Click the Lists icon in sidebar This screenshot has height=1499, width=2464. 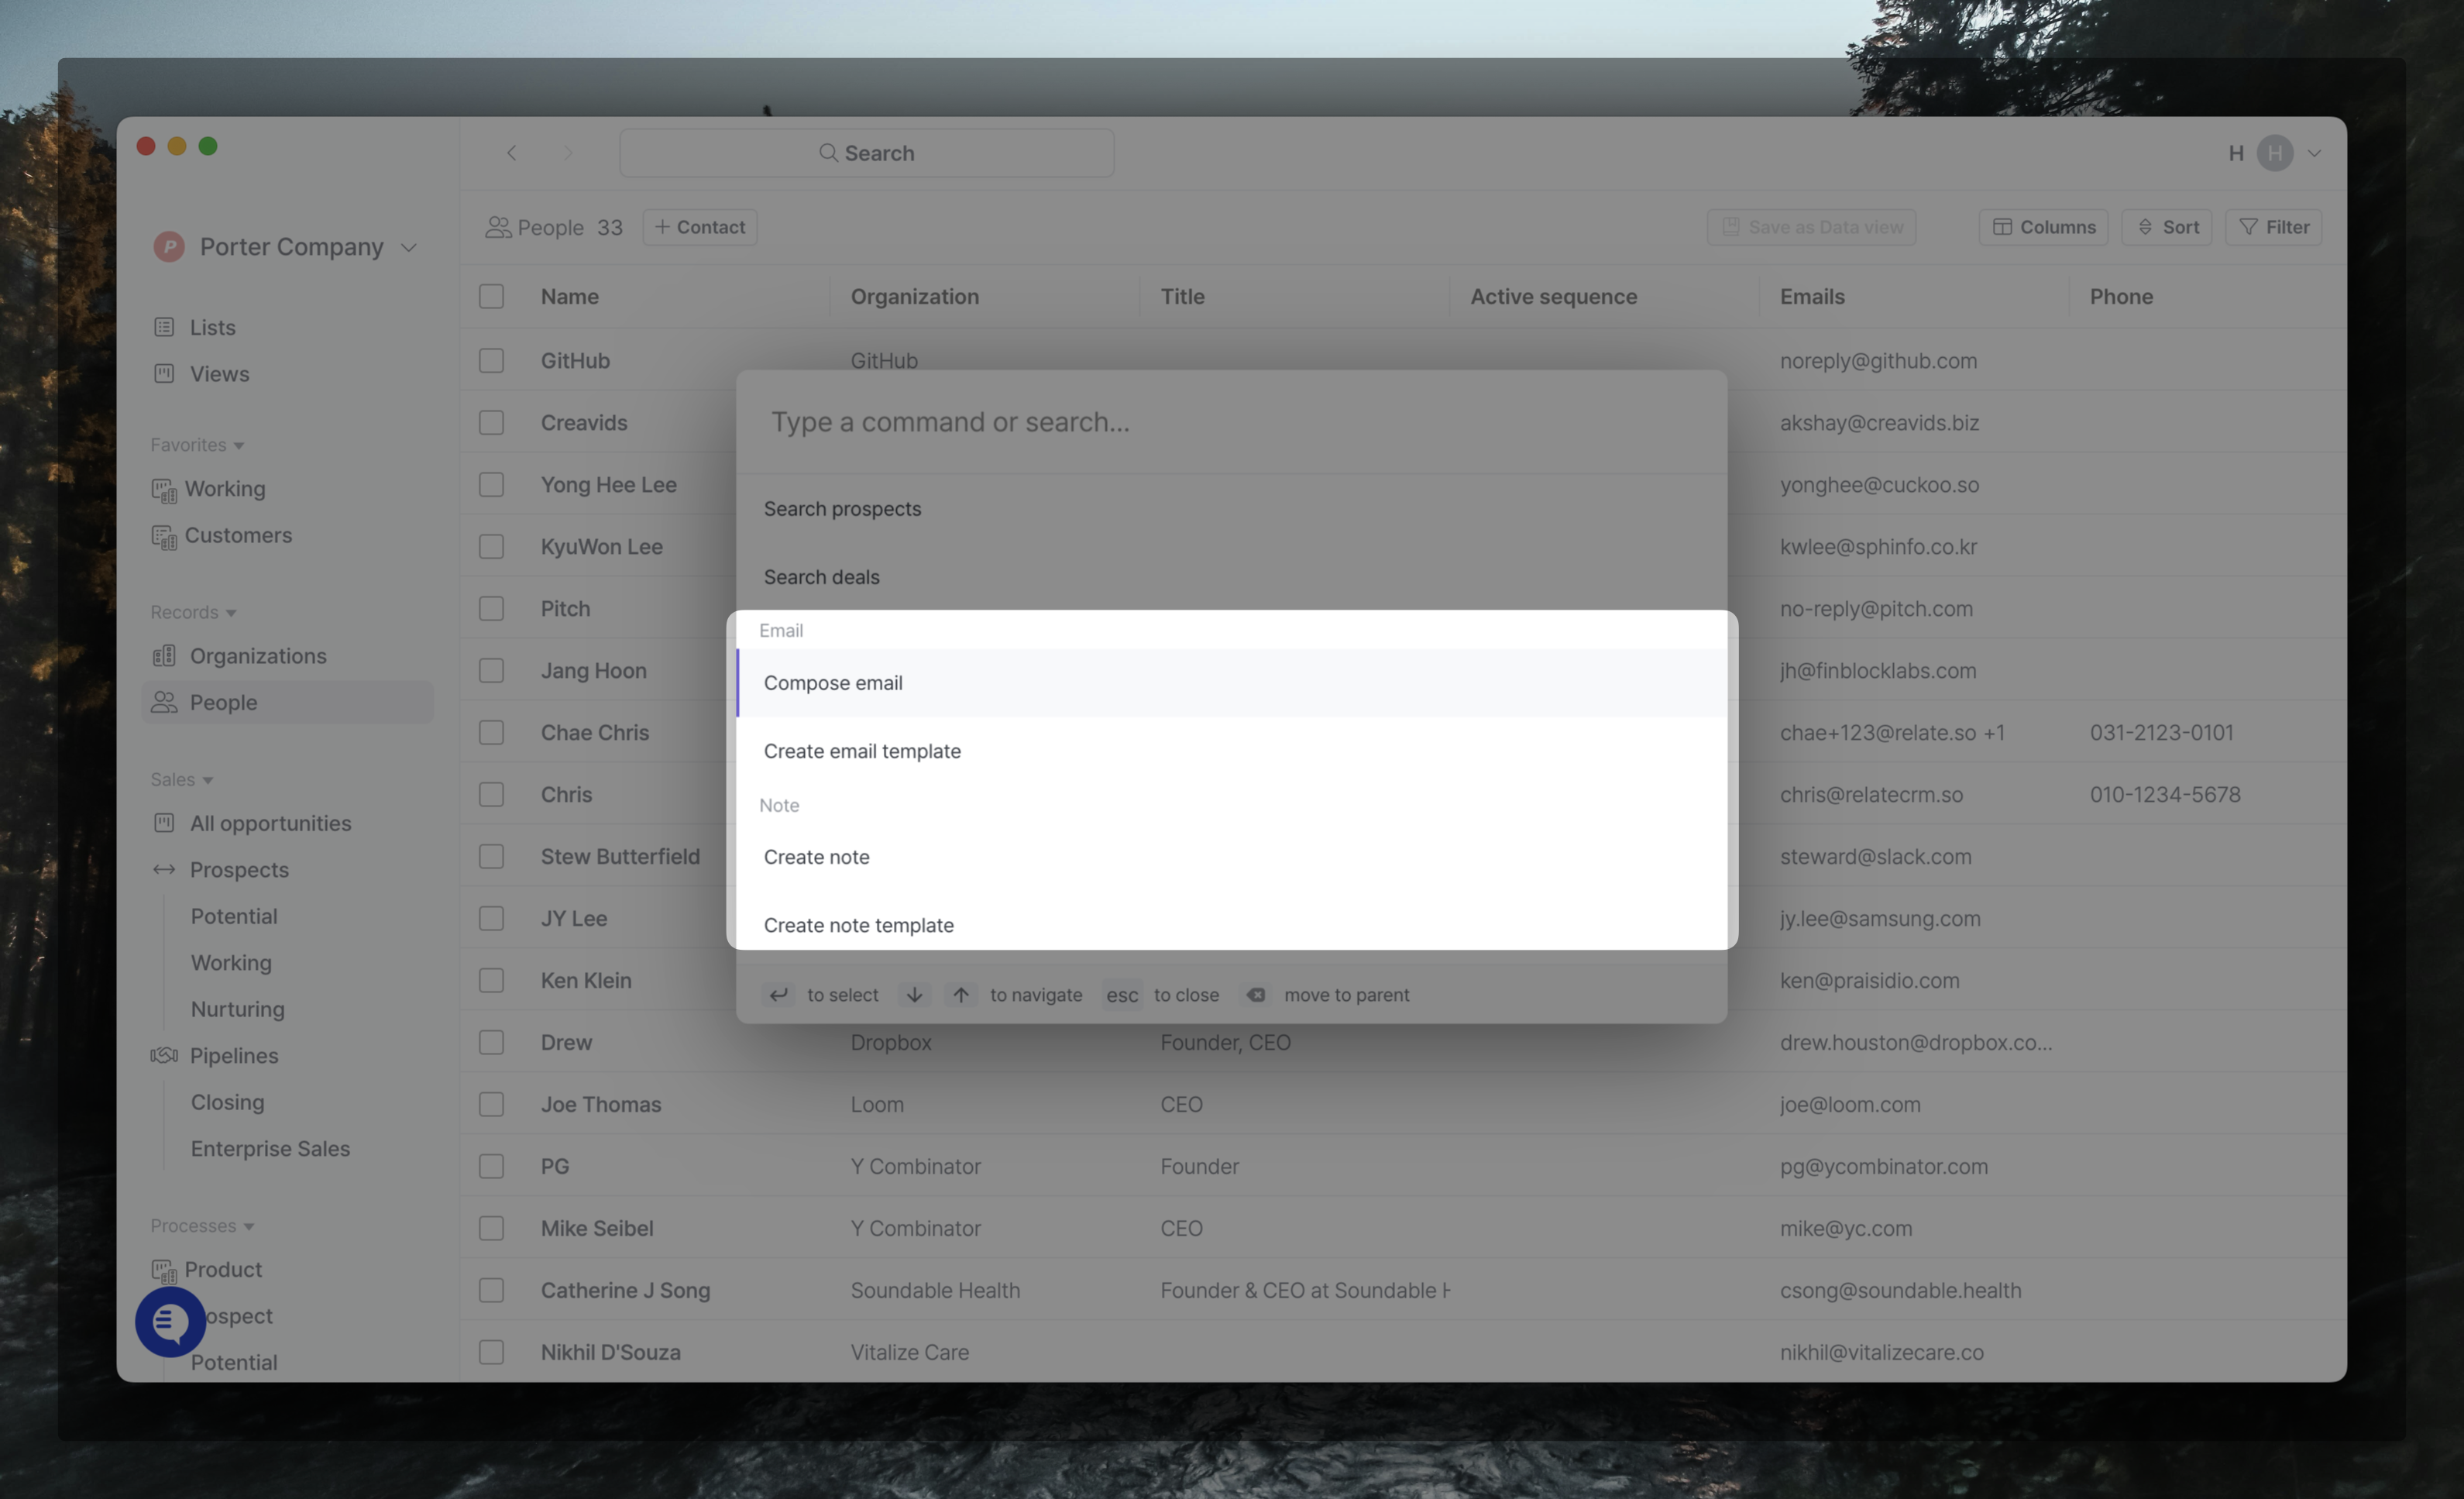pos(164,327)
